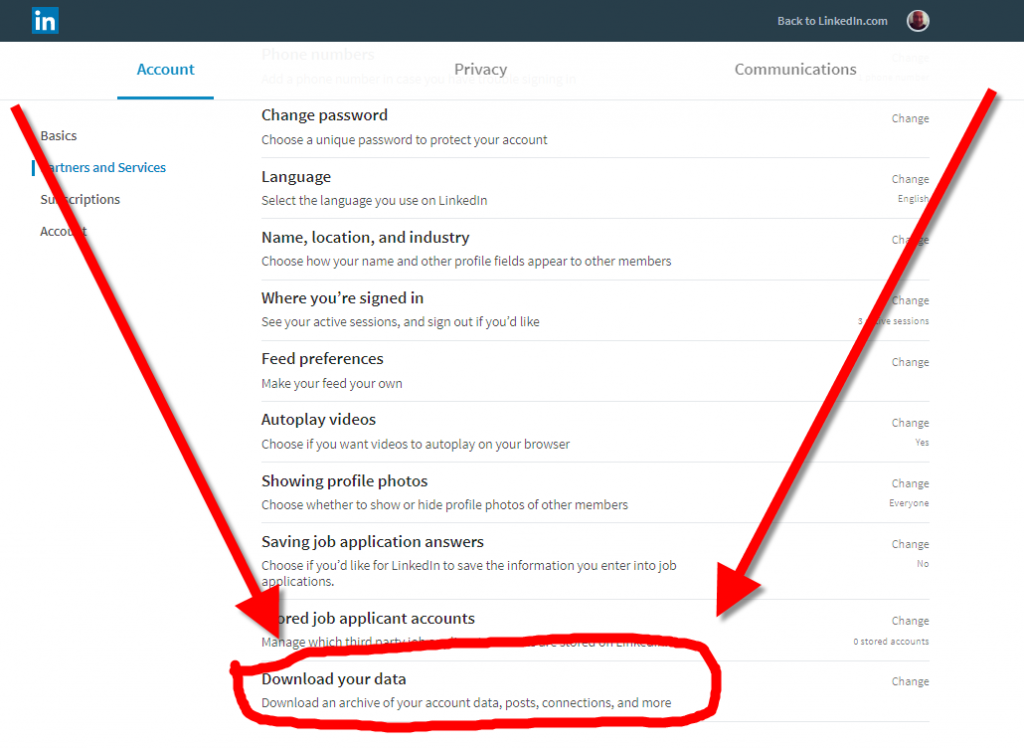Stay on the Account tab
This screenshot has height=749, width=1024.
165,69
